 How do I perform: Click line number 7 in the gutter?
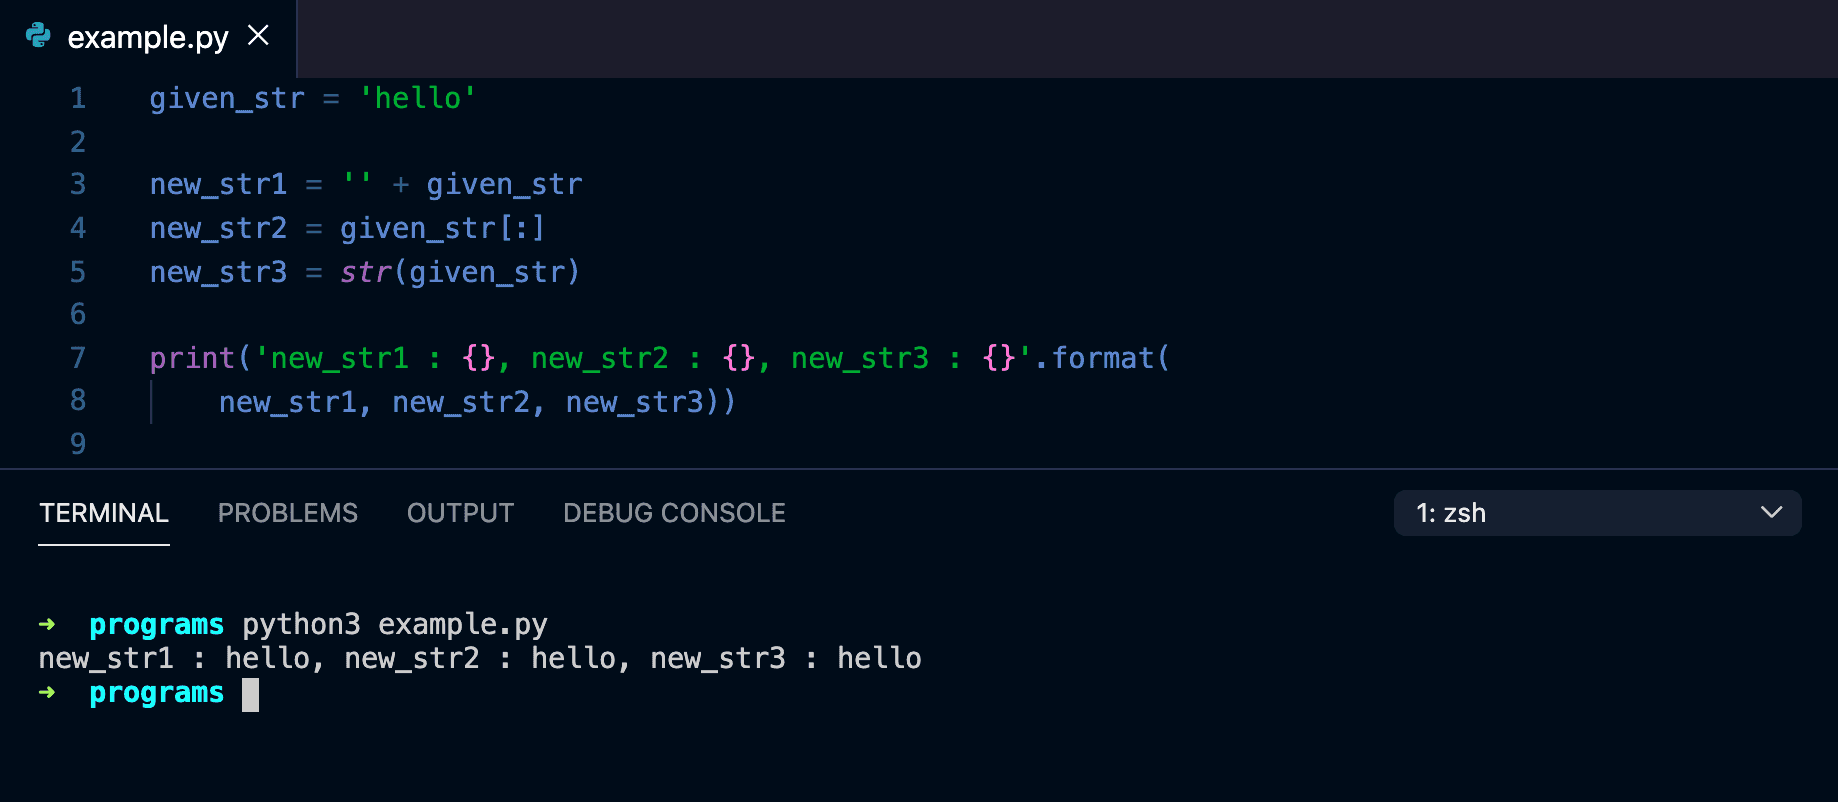pyautogui.click(x=78, y=358)
